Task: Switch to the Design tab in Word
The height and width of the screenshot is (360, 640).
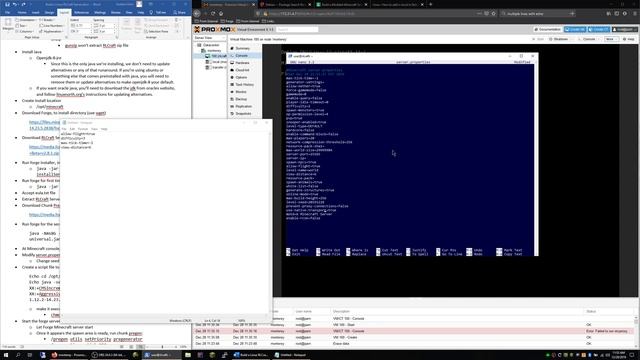Action: pos(49,13)
